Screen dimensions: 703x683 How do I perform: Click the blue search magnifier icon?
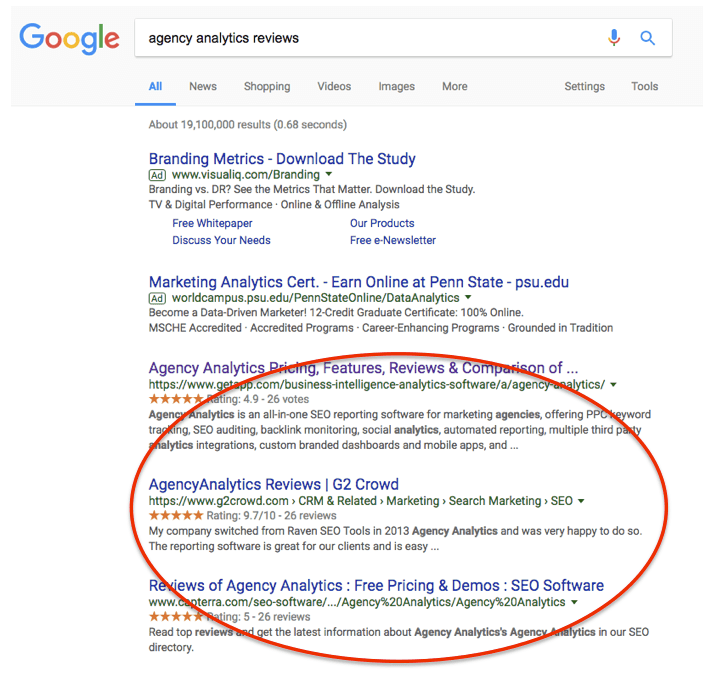[x=647, y=38]
